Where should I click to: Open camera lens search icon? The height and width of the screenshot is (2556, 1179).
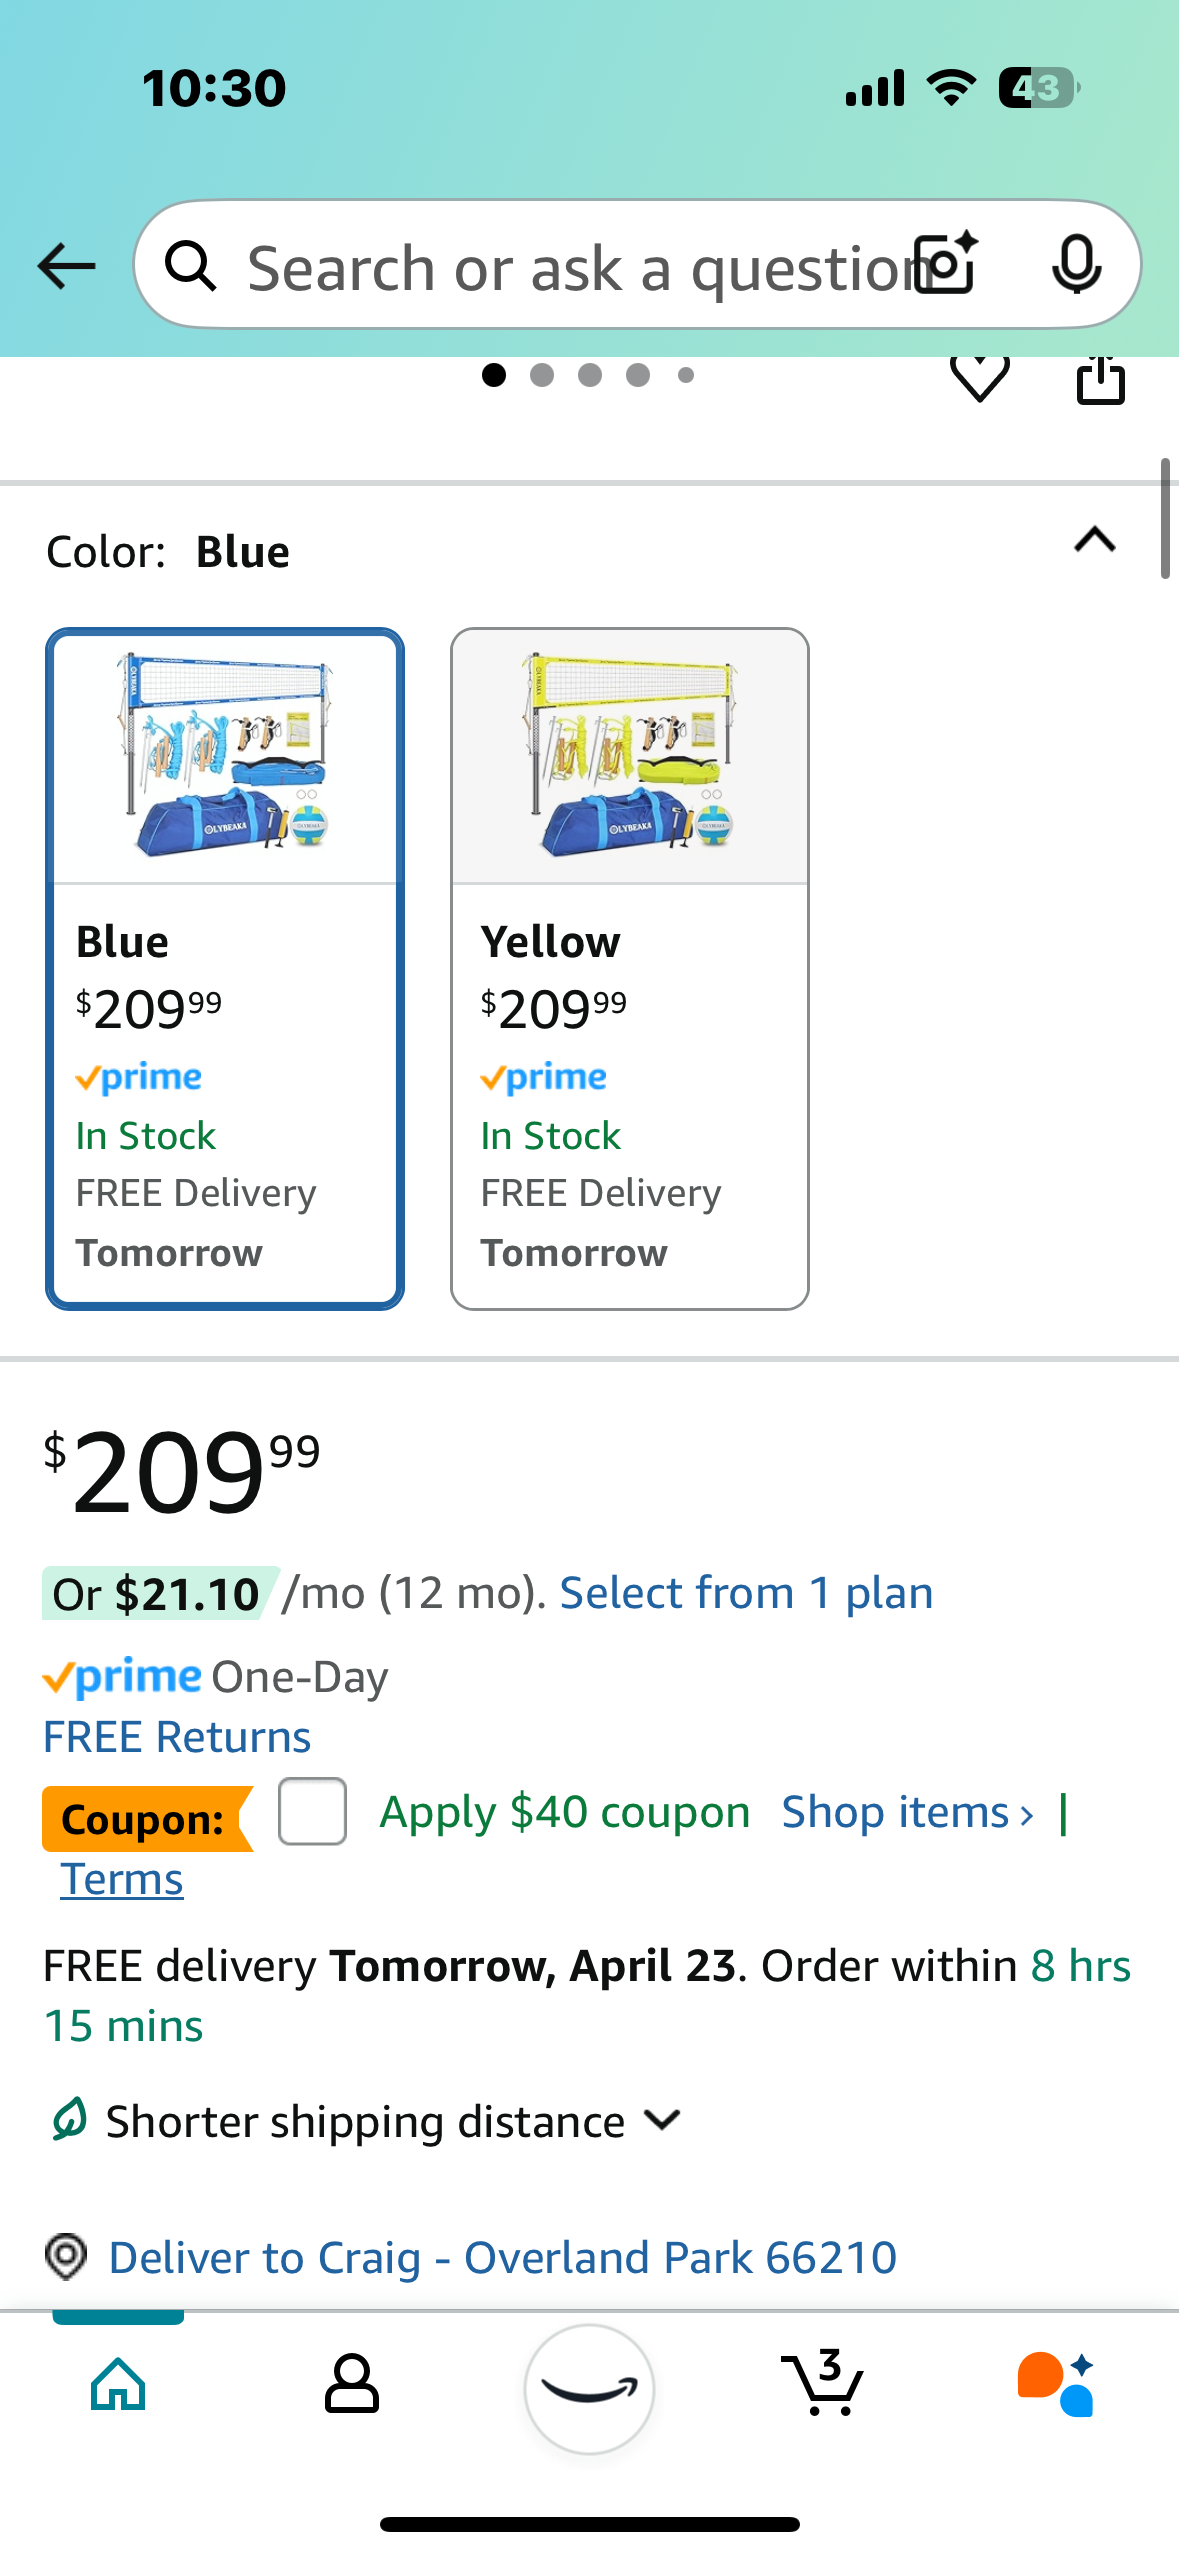pyautogui.click(x=946, y=264)
